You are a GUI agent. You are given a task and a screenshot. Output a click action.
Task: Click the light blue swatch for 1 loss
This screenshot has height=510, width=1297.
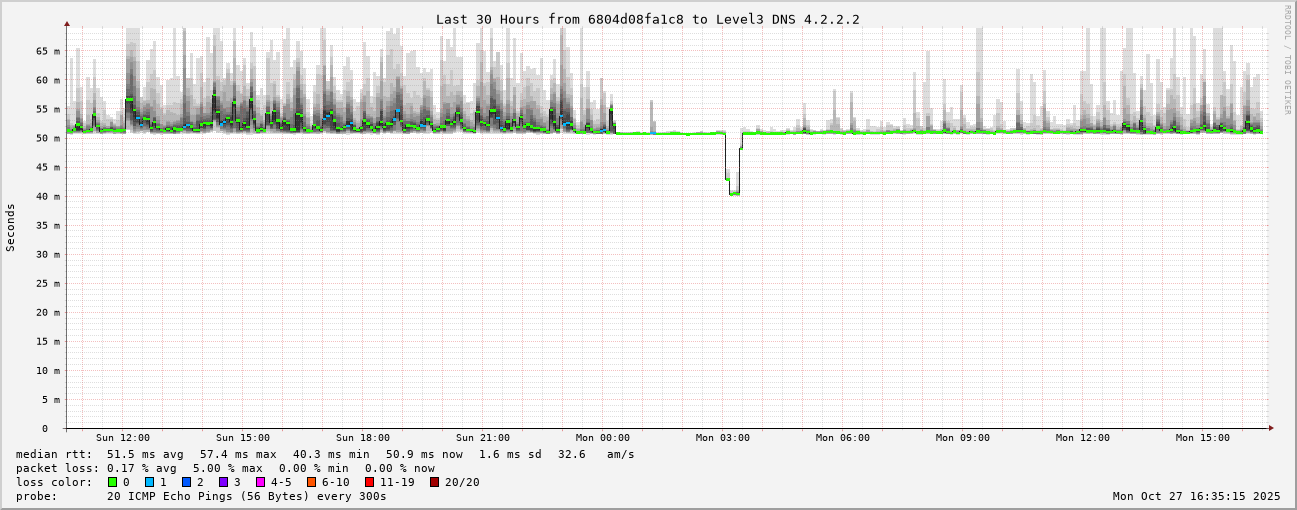149,482
